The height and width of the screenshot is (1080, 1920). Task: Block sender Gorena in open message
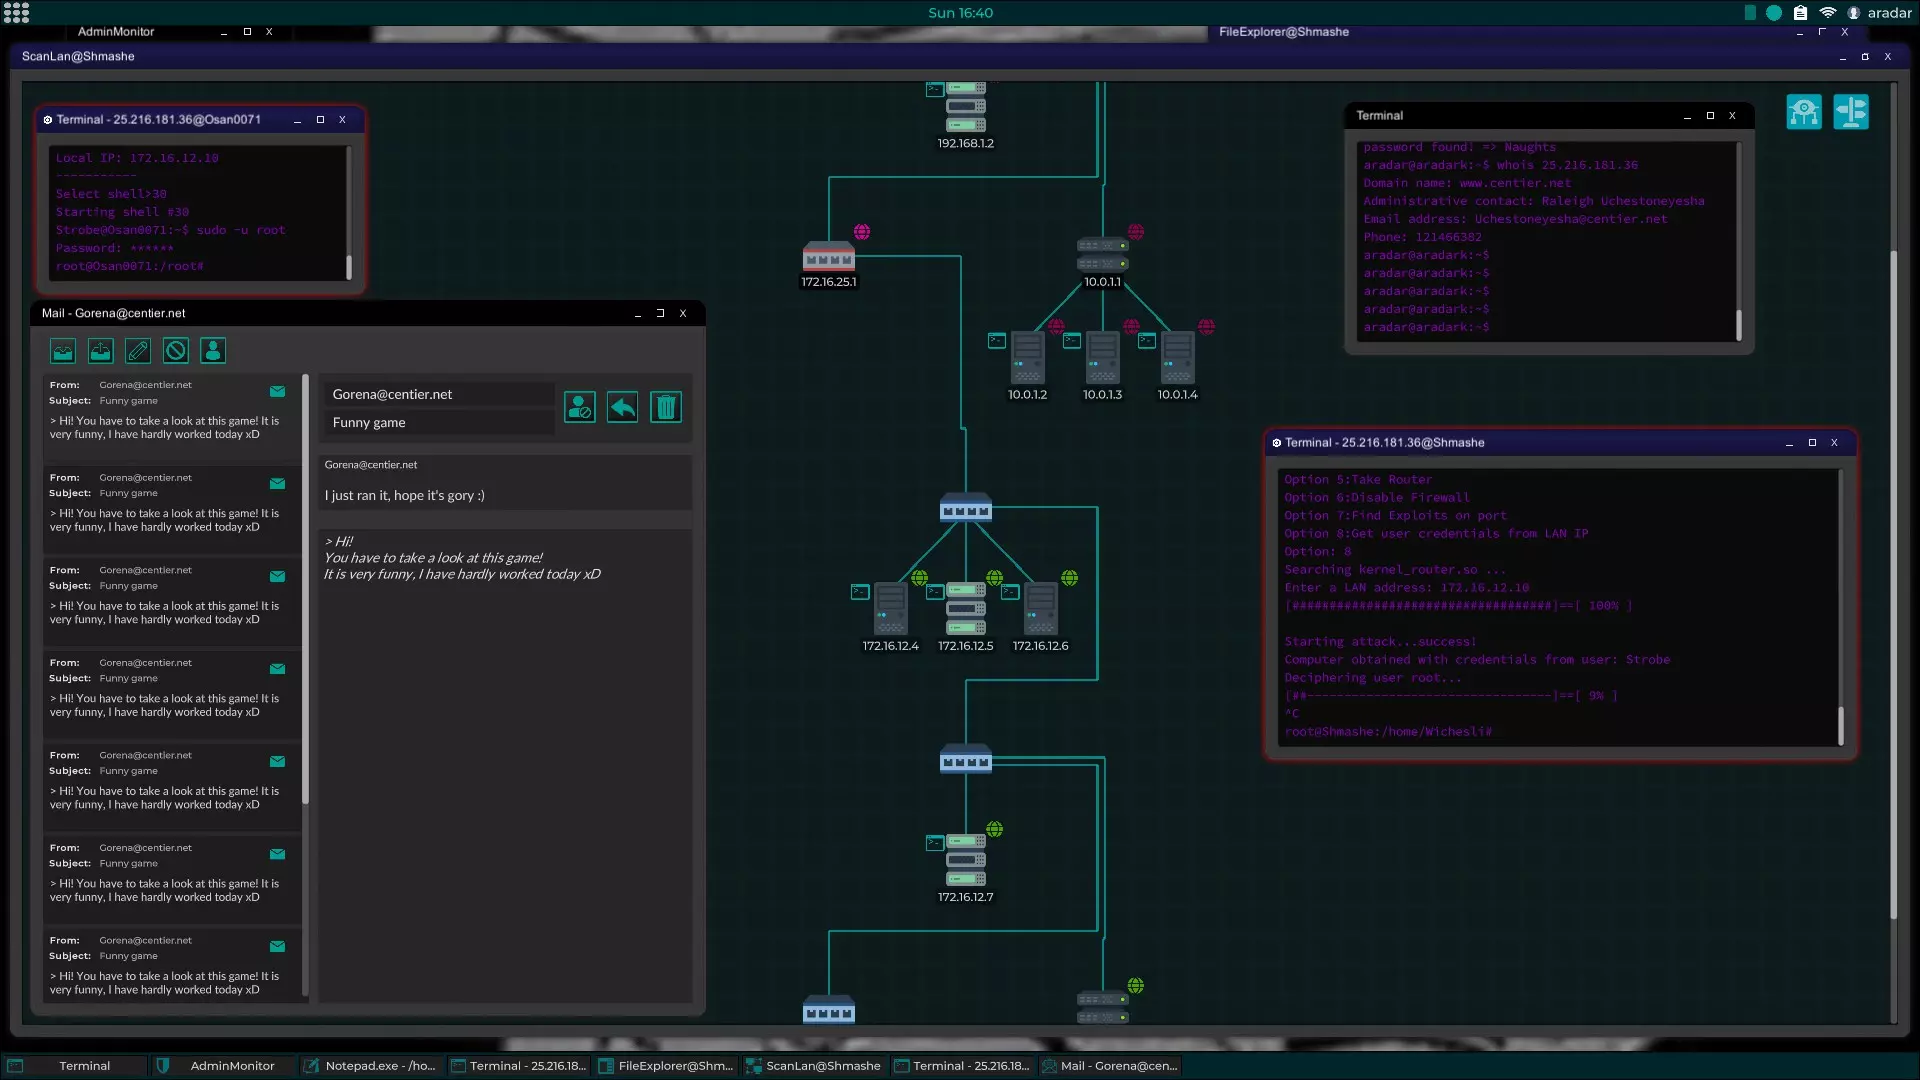[580, 407]
